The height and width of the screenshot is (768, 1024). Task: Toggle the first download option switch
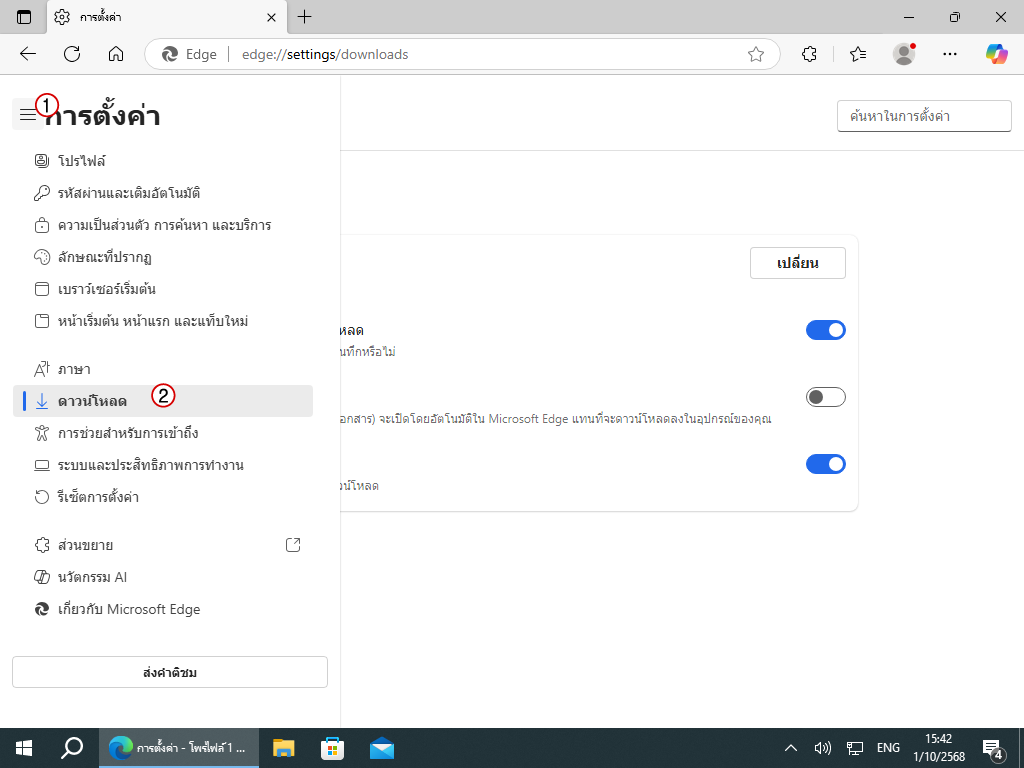(x=825, y=330)
